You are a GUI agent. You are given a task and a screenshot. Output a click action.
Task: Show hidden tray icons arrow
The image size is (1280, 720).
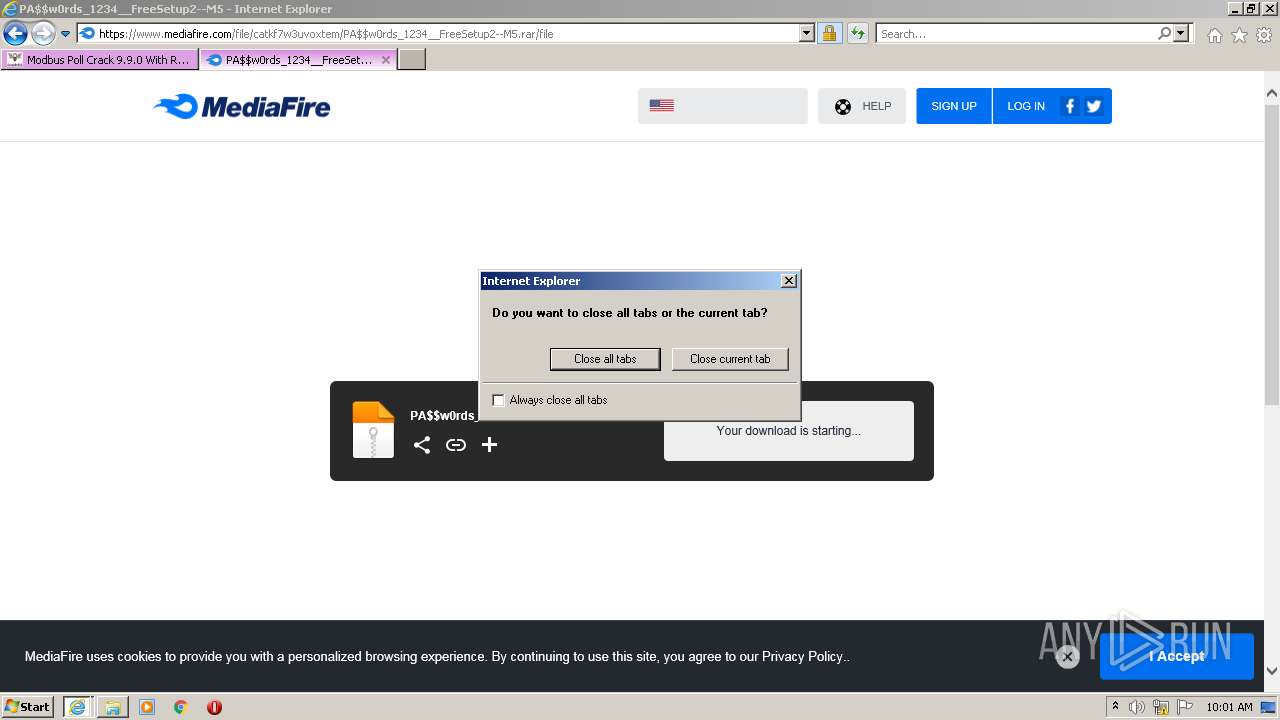1115,707
